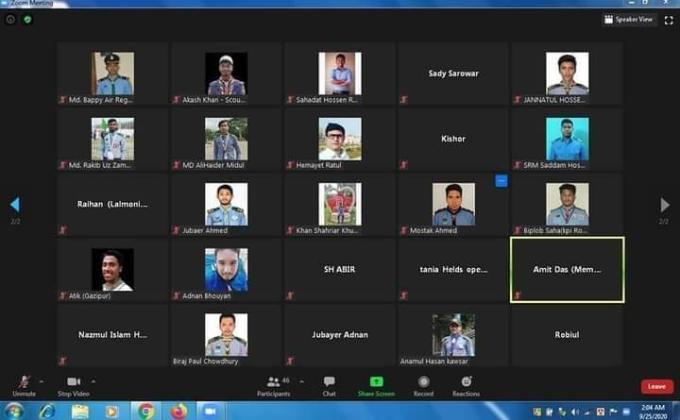The height and width of the screenshot is (420, 680).
Task: Open the Chat panel
Action: 329,384
